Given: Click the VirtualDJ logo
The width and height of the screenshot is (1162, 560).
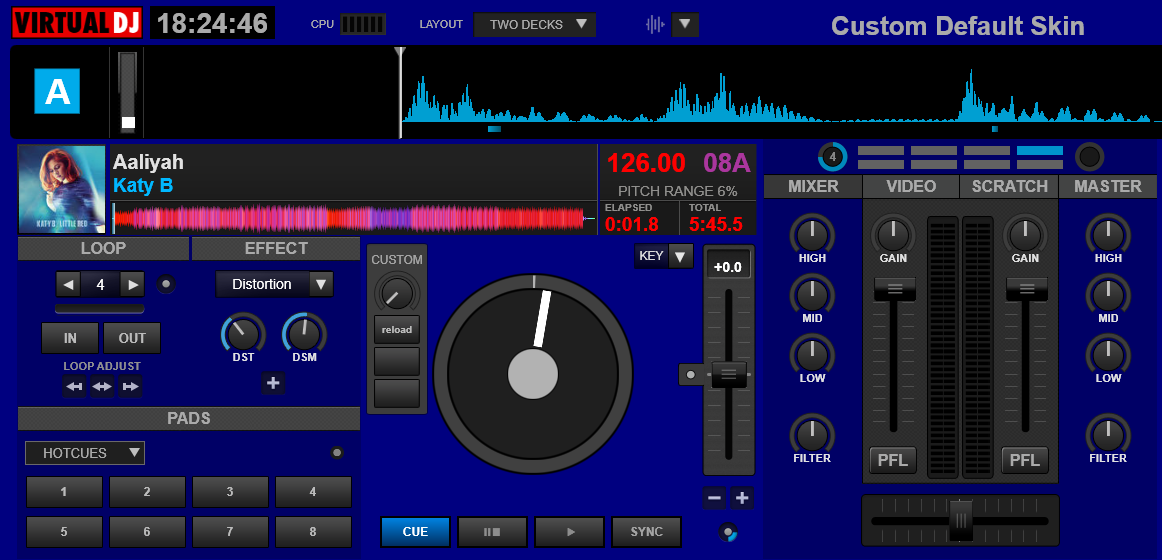Looking at the screenshot, I should [77, 23].
